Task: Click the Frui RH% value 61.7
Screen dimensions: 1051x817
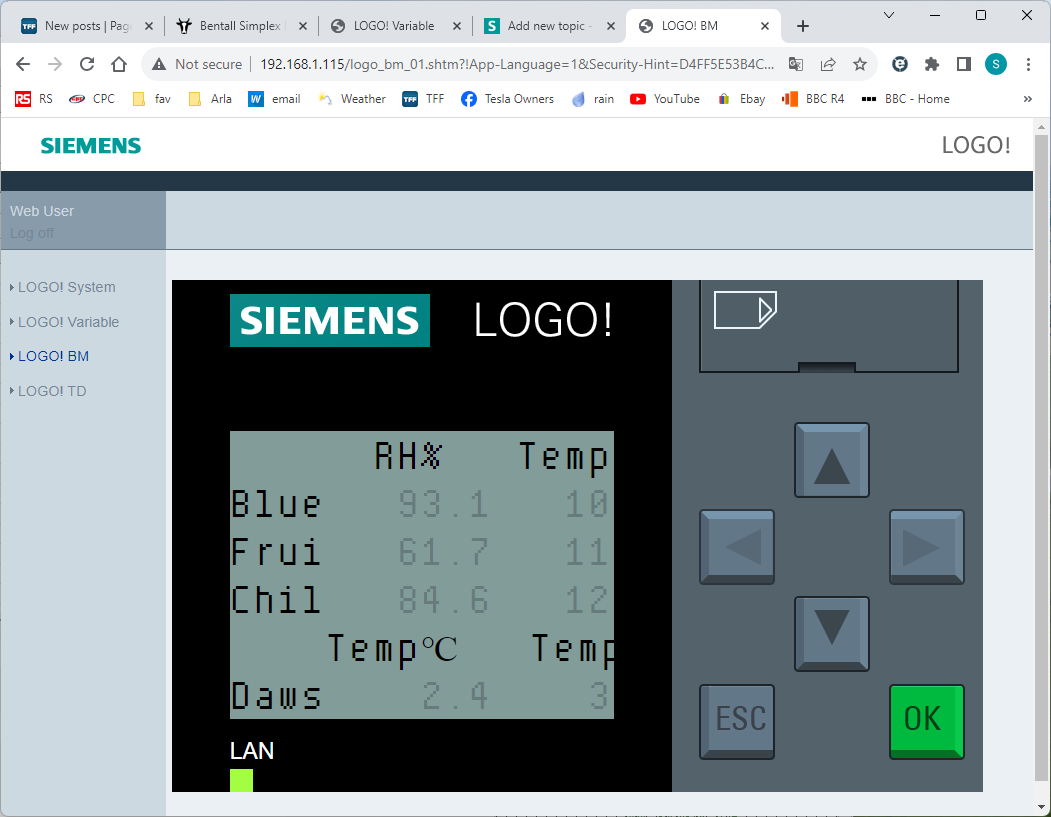Action: (x=443, y=552)
